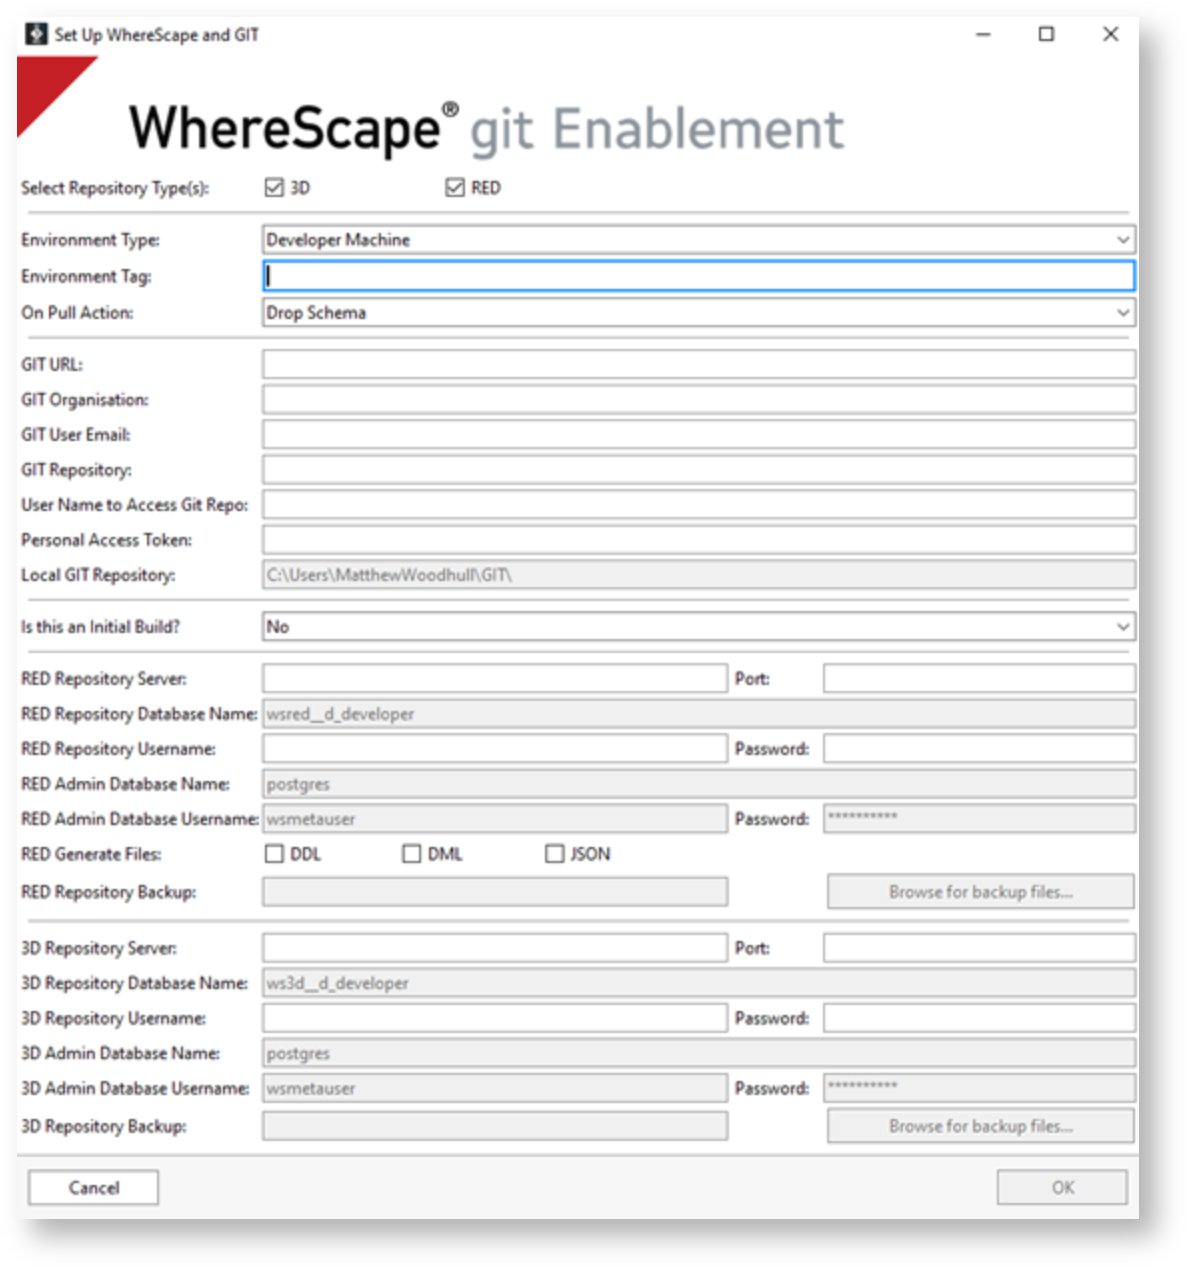This screenshot has height=1269, width=1189.
Task: Click the 3D Admin Database Username field
Action: coord(495,1088)
